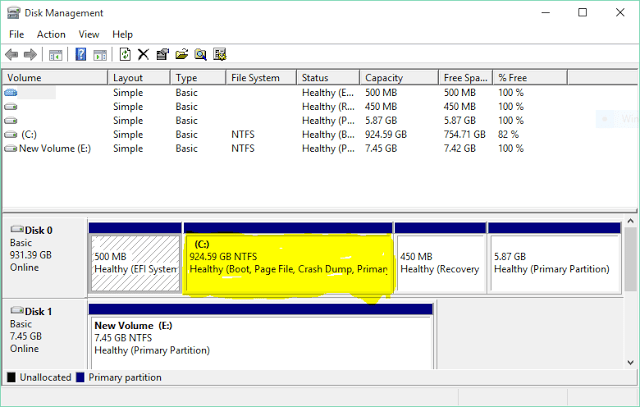
Task: Select the New Volume (E:) drive icon
Action: click(x=11, y=149)
